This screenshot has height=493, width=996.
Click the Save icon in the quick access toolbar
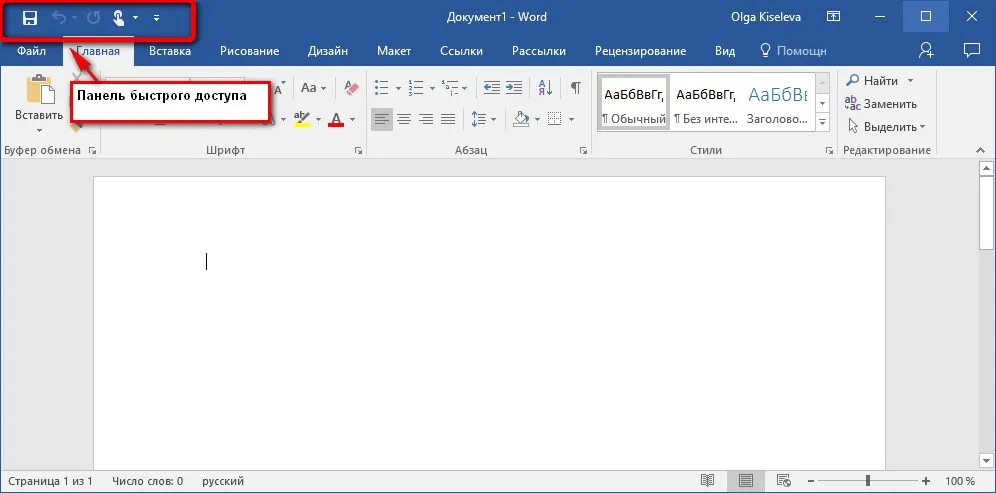tap(29, 18)
